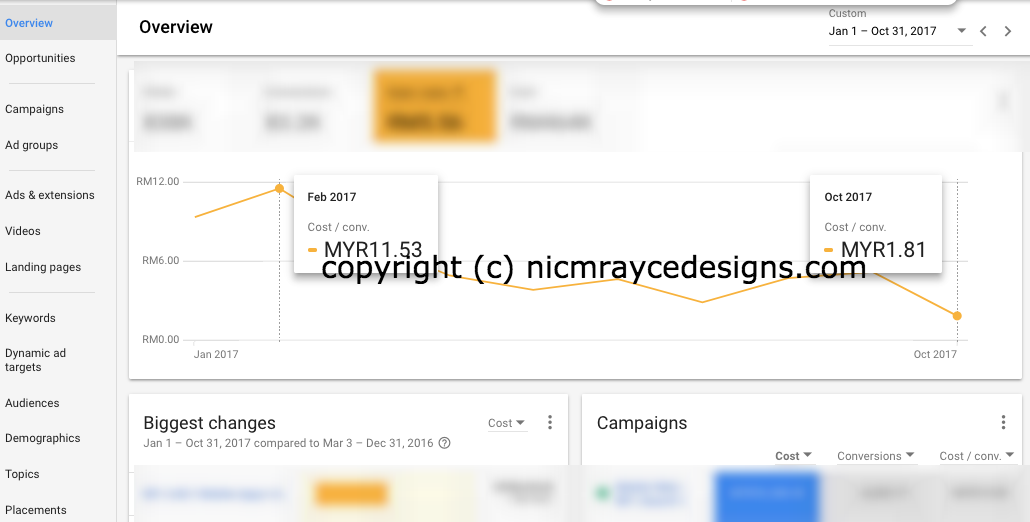Open the Campaigns section in the sidebar
The image size is (1030, 522).
click(x=34, y=109)
